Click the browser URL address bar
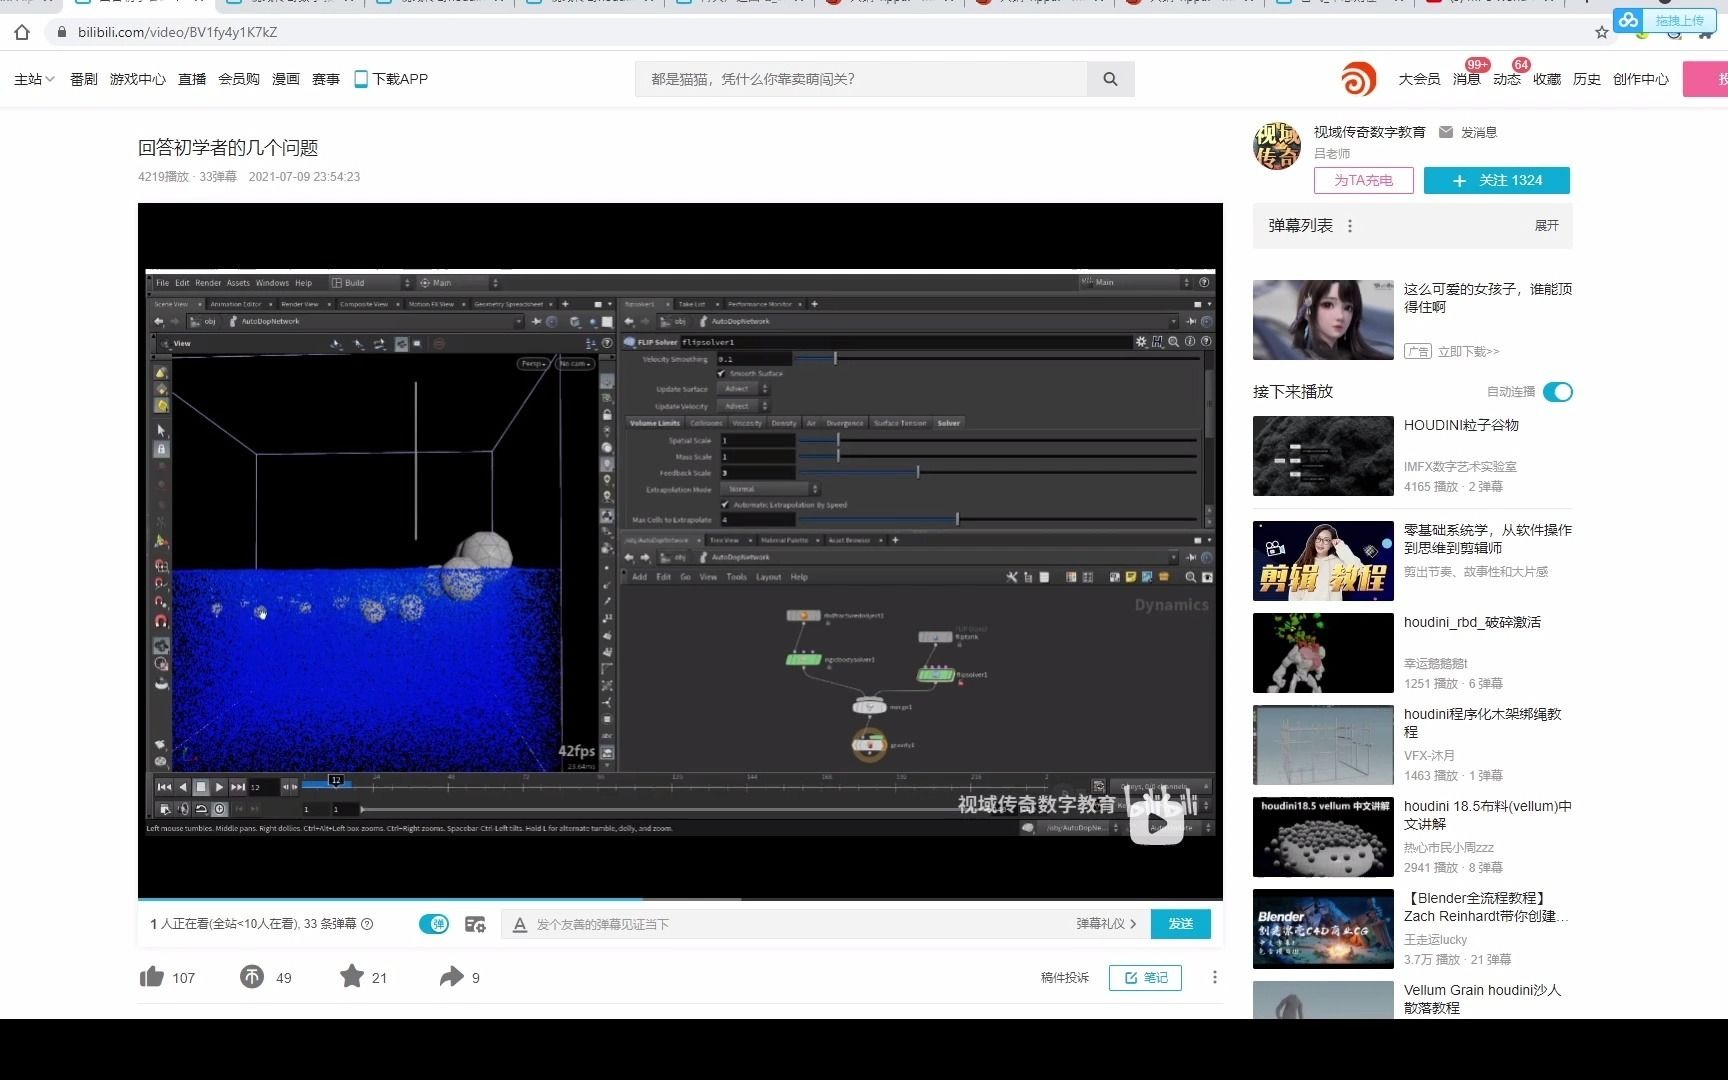 click(x=820, y=32)
